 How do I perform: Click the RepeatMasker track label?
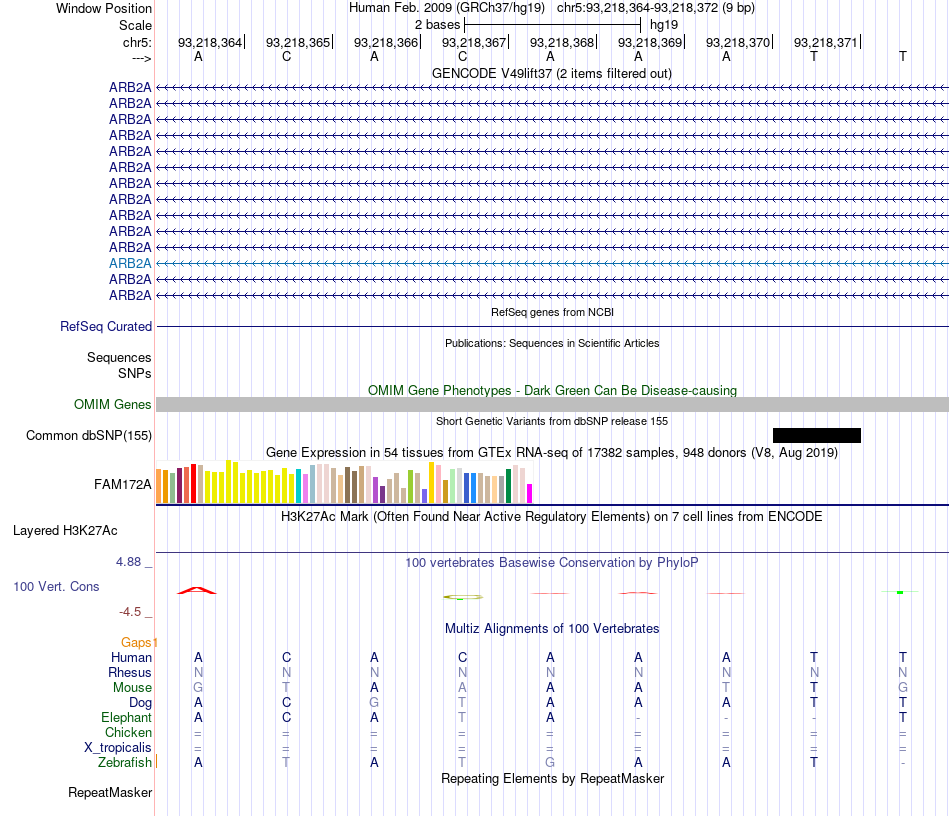point(110,792)
